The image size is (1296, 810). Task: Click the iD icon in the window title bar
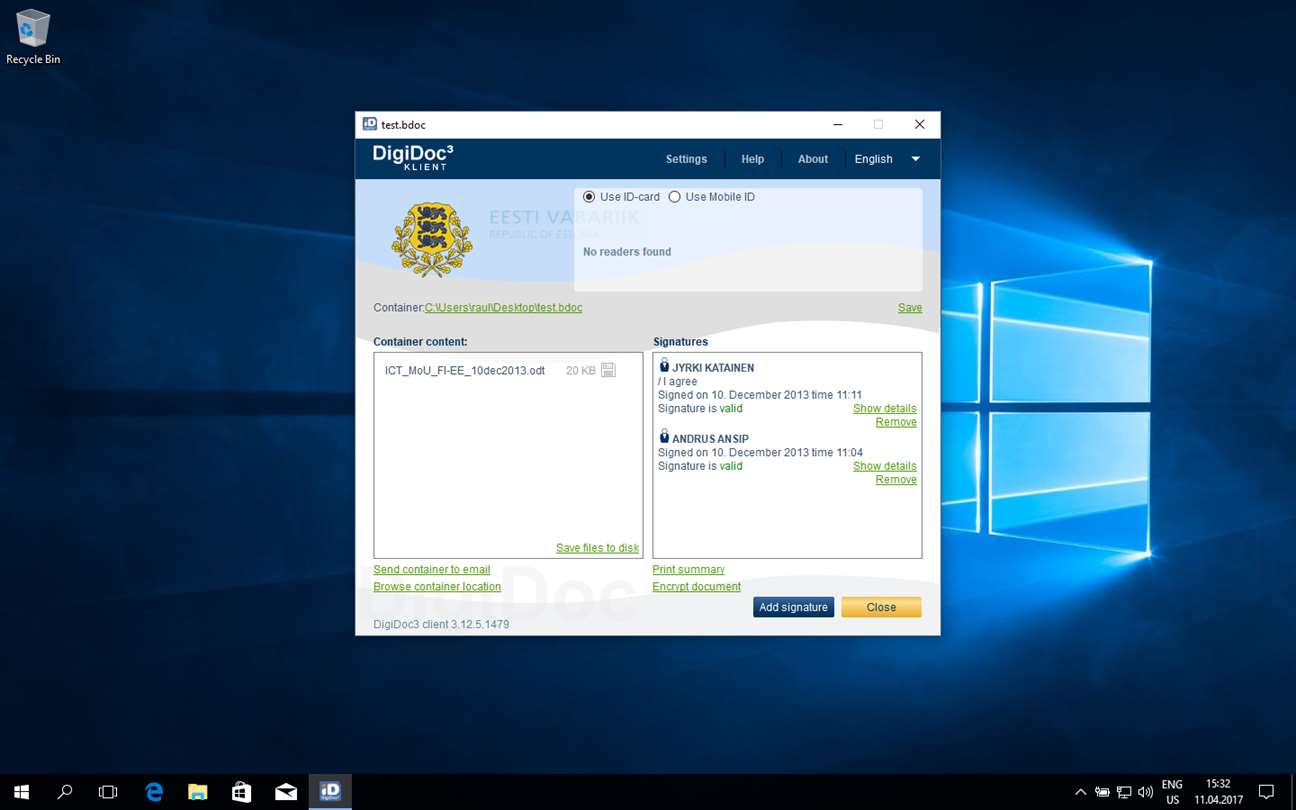[369, 124]
